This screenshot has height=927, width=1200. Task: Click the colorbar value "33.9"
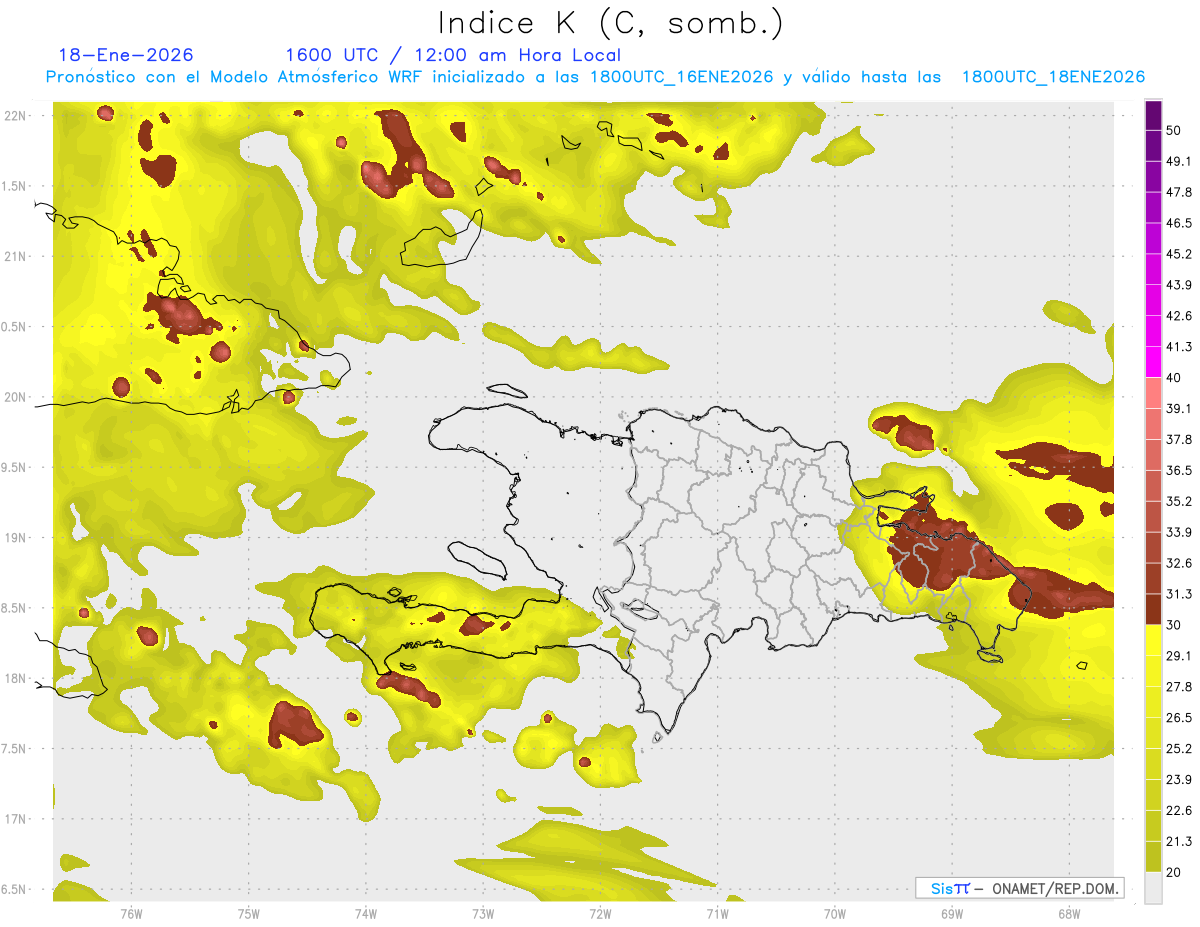[1179, 532]
